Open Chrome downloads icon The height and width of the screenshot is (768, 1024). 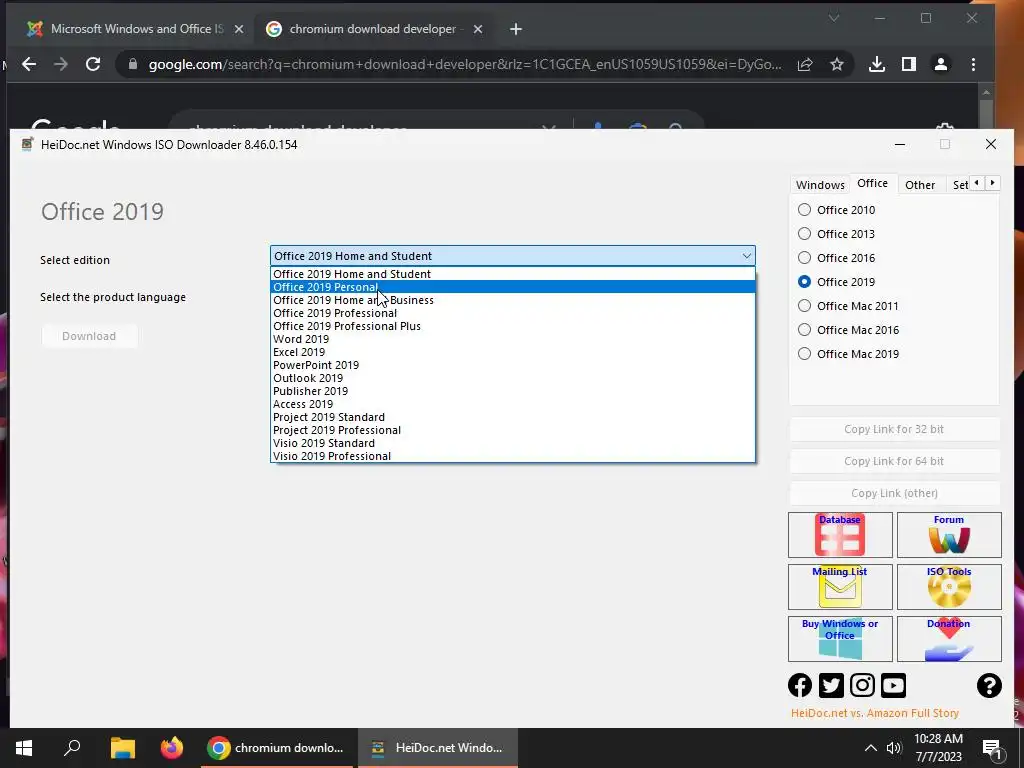click(x=877, y=64)
